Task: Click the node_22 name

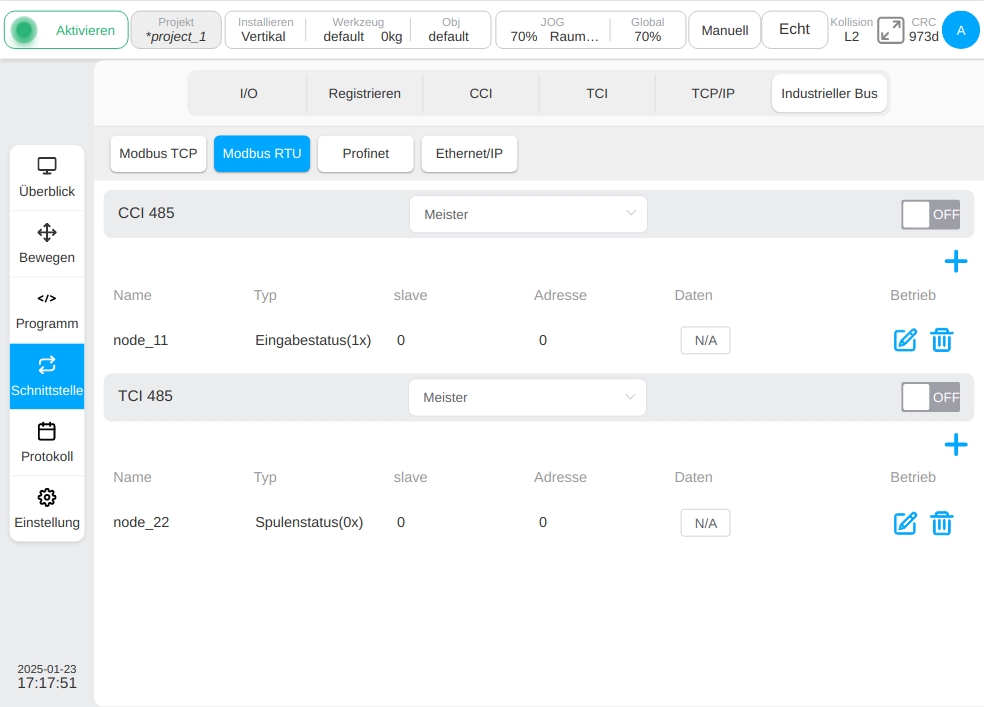Action: pyautogui.click(x=141, y=523)
